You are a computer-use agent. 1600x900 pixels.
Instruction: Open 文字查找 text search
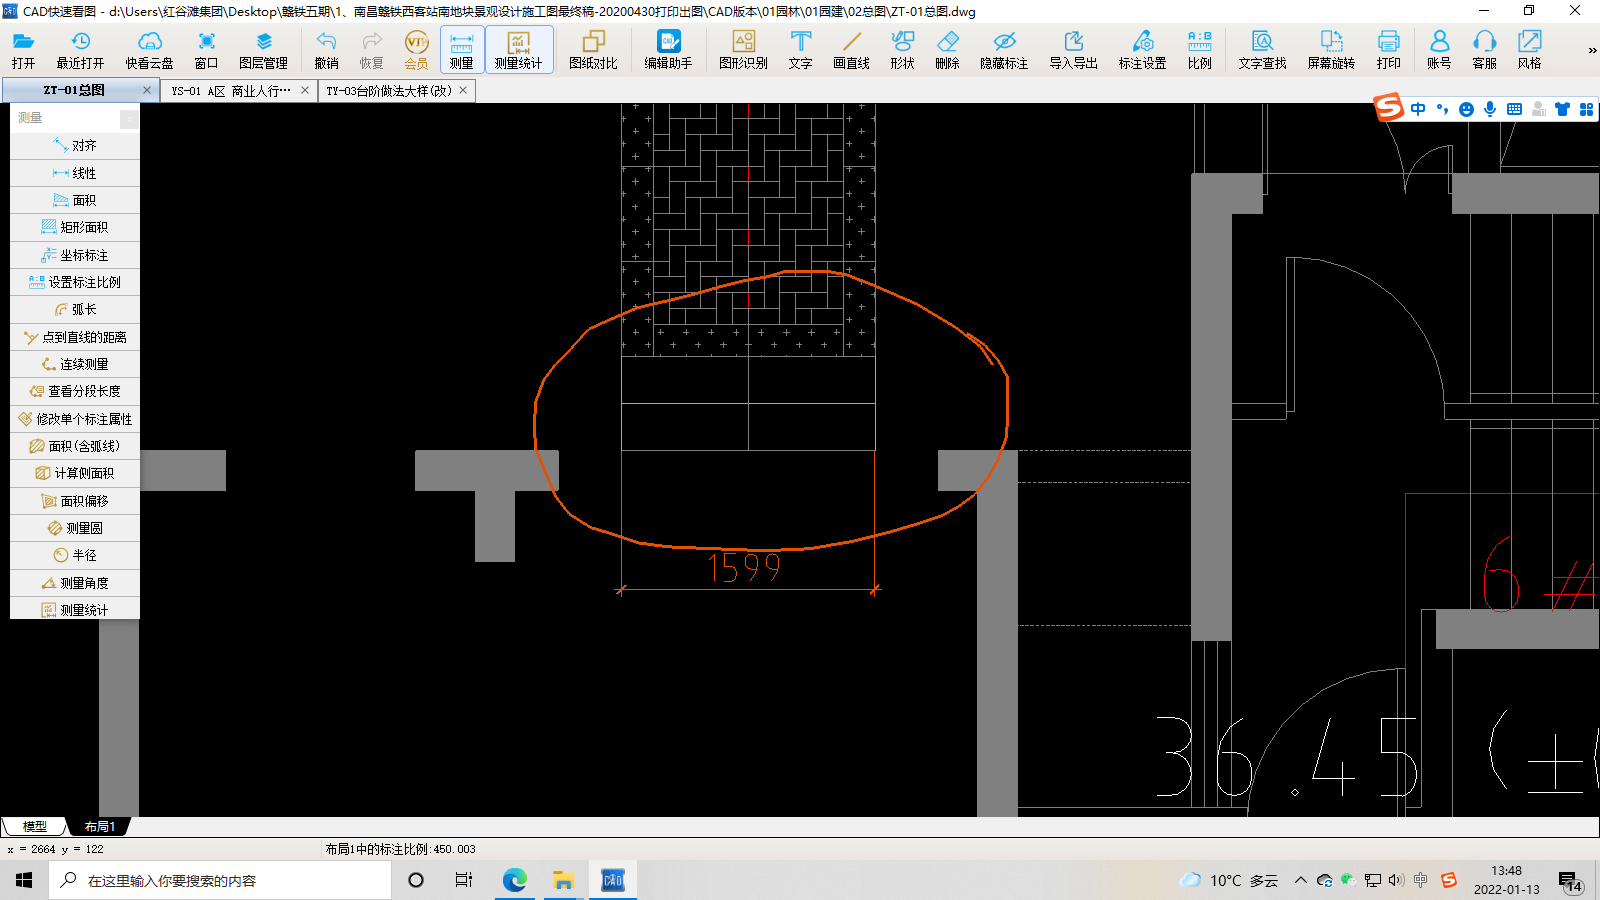[1262, 49]
